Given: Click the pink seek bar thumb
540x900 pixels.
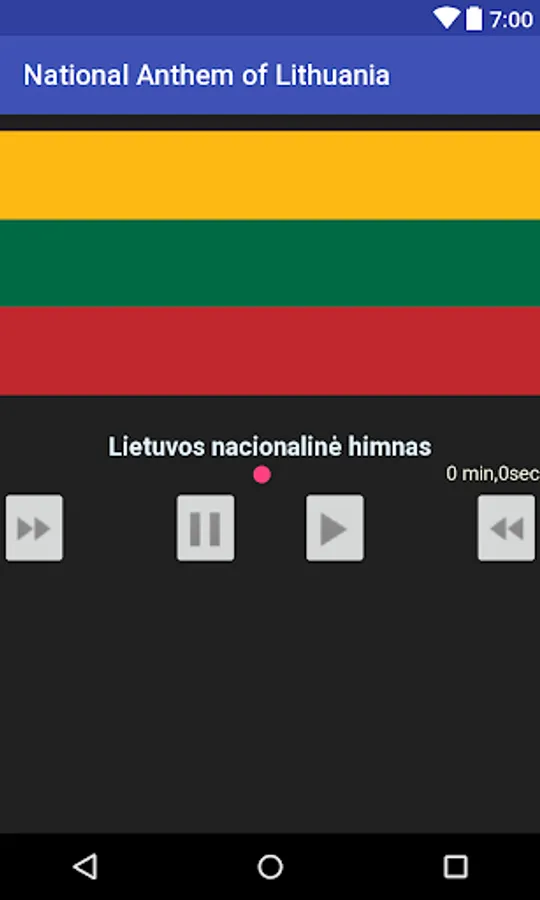Looking at the screenshot, I should click(262, 475).
